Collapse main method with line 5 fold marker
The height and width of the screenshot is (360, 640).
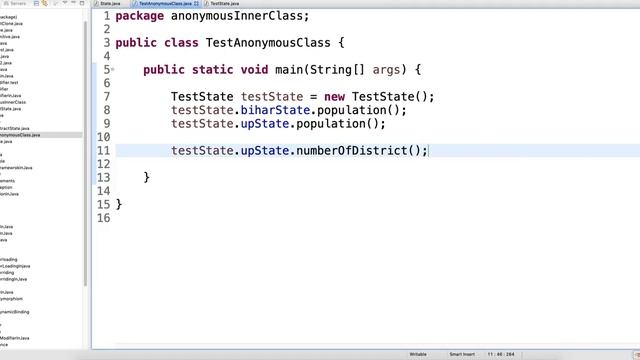(x=113, y=70)
